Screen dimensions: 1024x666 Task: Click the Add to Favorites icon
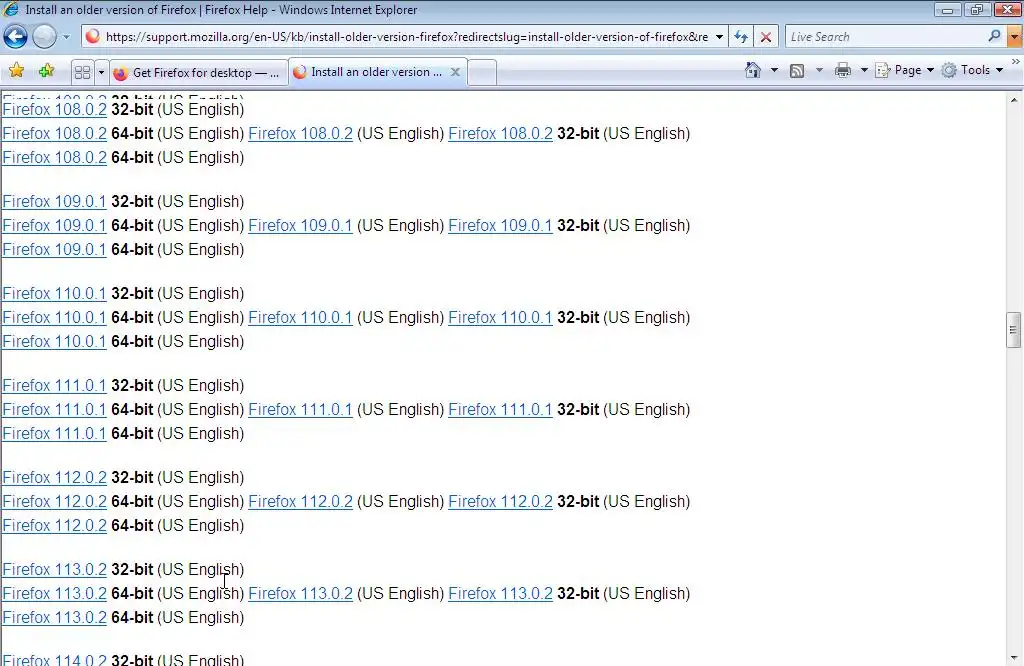[x=46, y=71]
